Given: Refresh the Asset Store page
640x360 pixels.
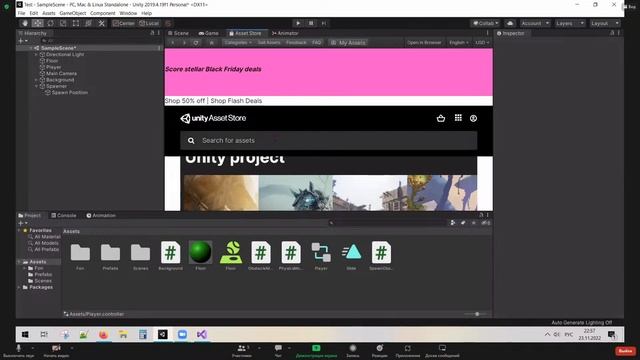Looking at the screenshot, I should tap(196, 42).
